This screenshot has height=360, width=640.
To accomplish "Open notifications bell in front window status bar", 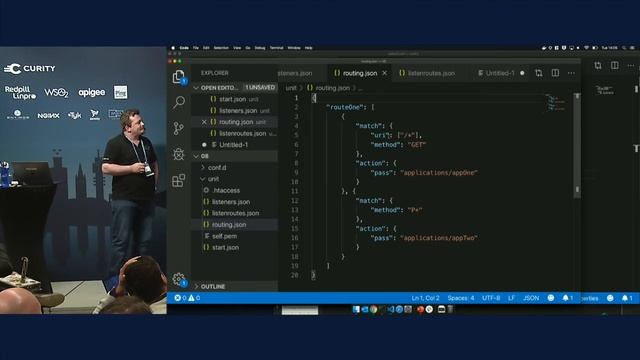I will (567, 298).
